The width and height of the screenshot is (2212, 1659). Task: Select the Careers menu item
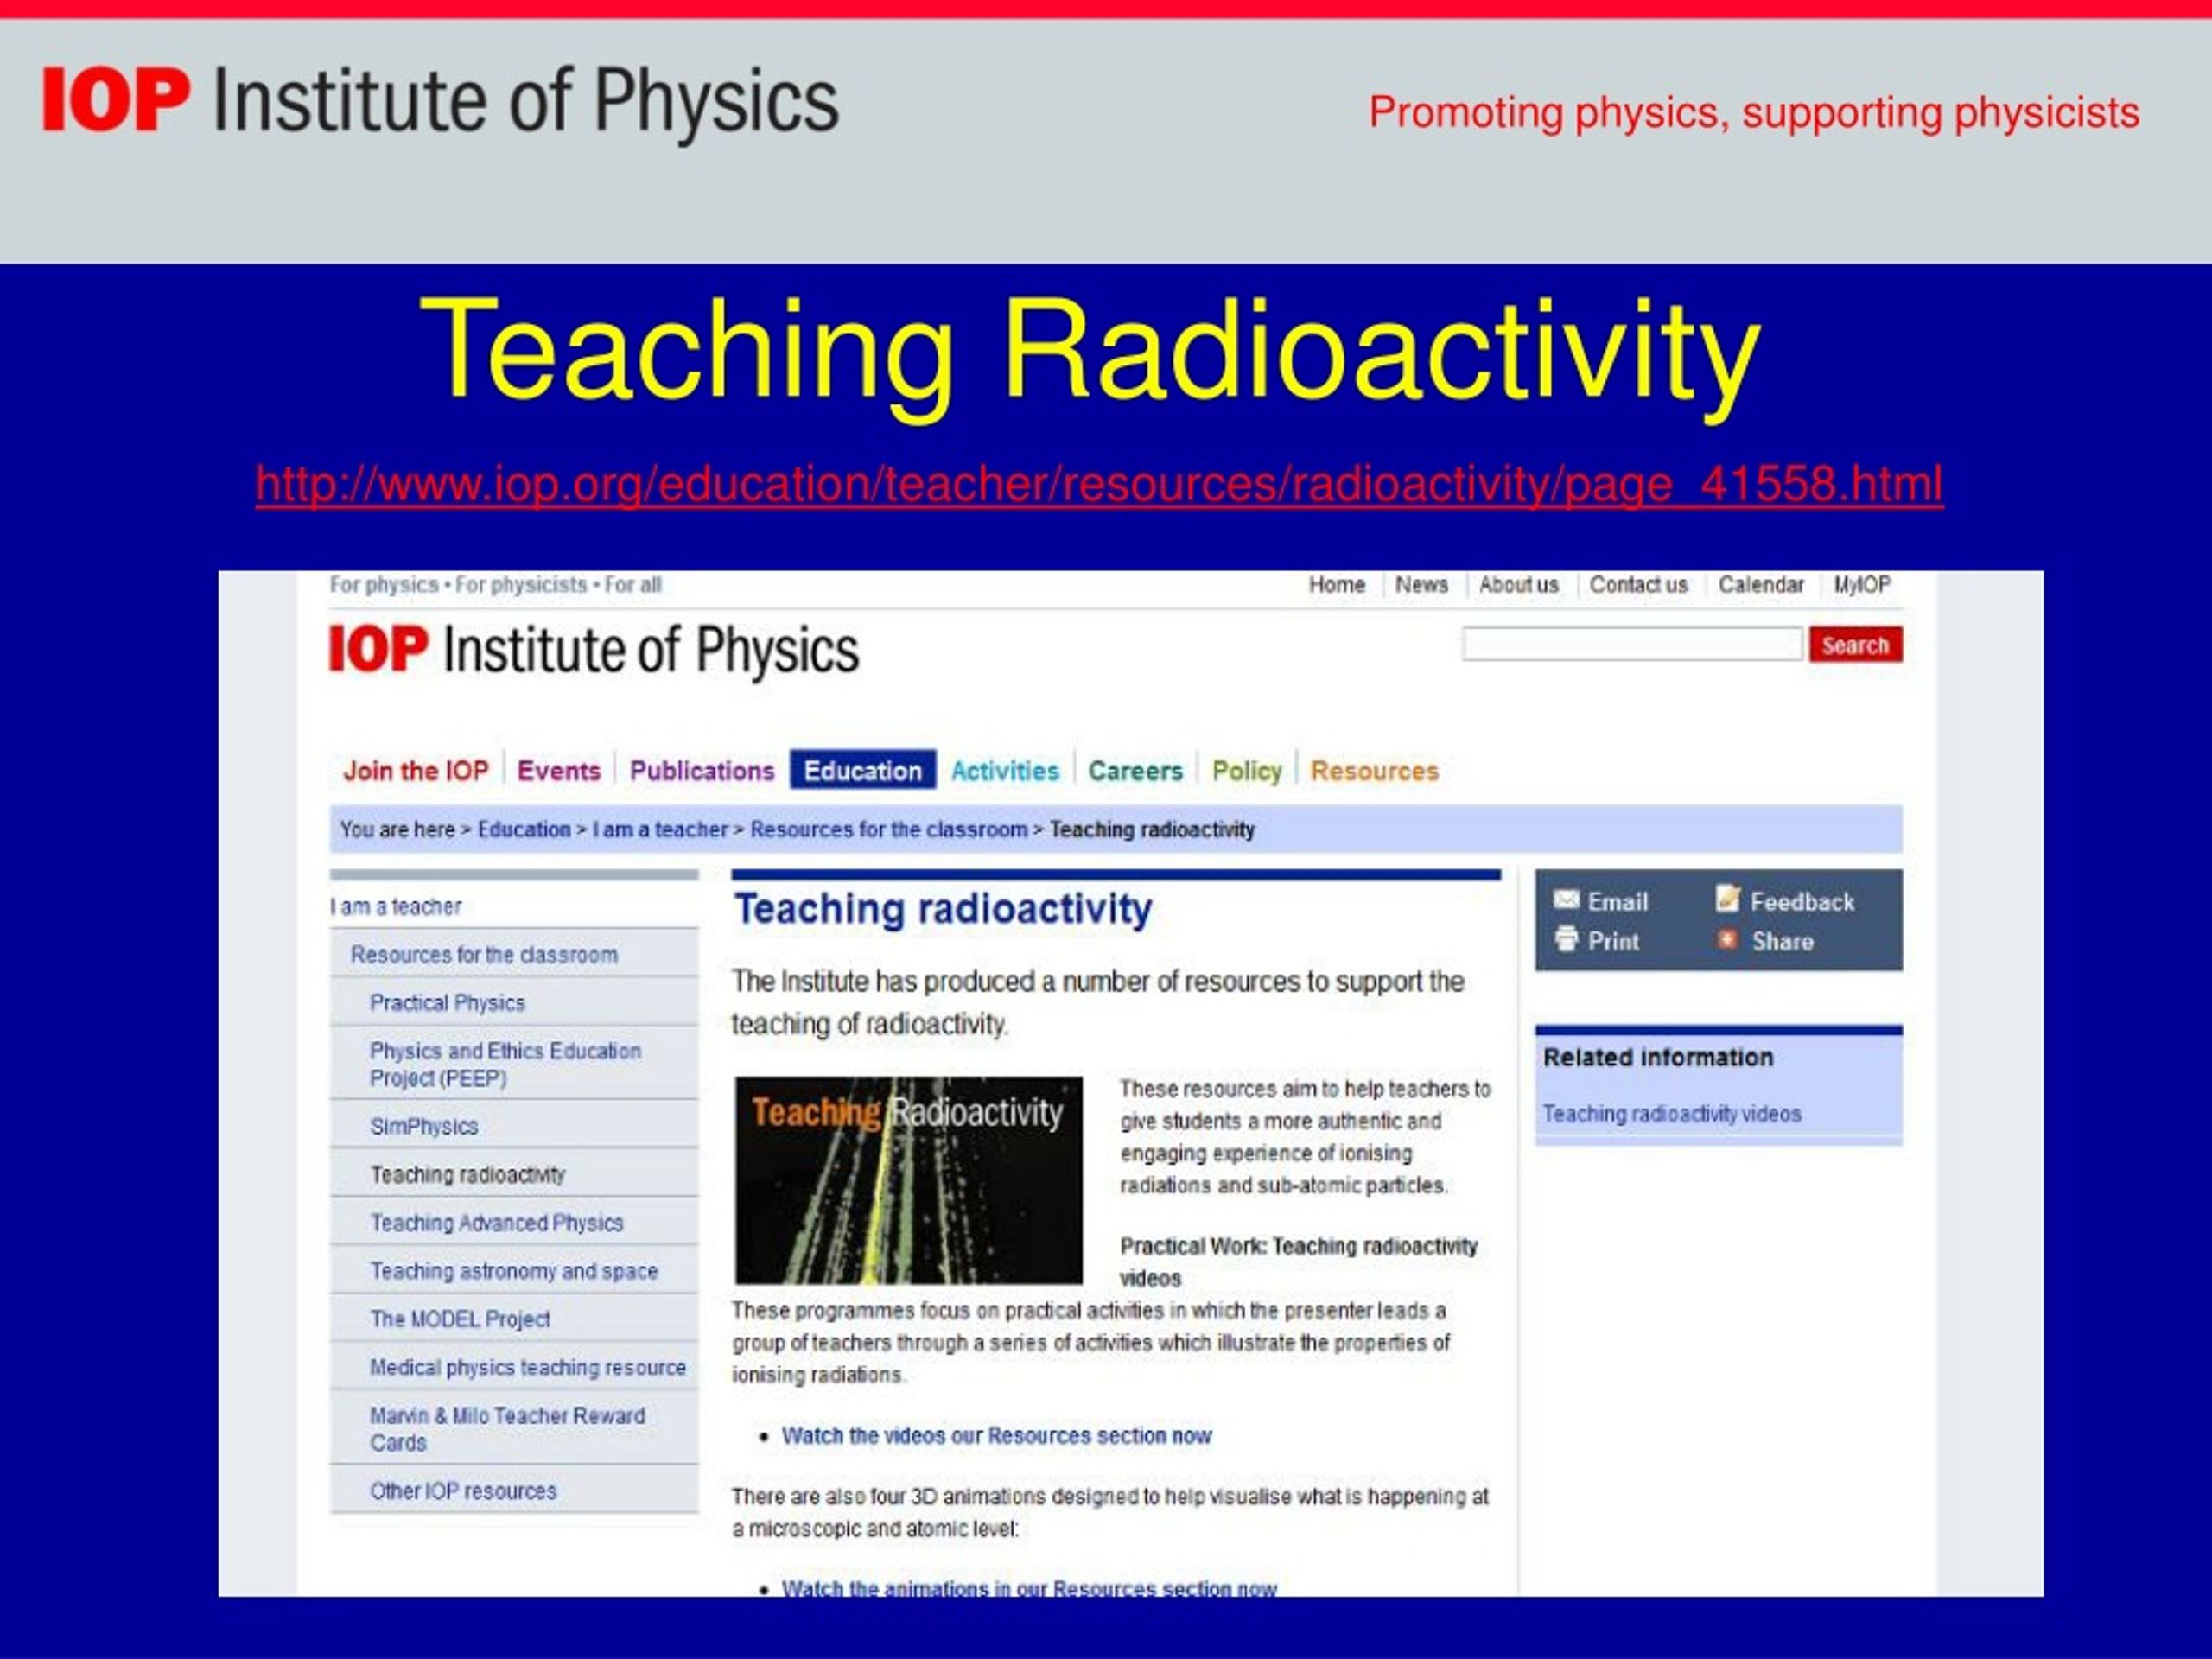pyautogui.click(x=1135, y=771)
